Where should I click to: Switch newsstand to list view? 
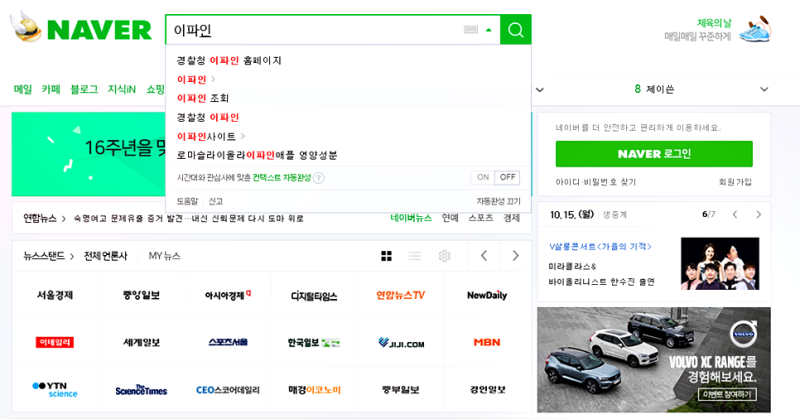pyautogui.click(x=415, y=256)
